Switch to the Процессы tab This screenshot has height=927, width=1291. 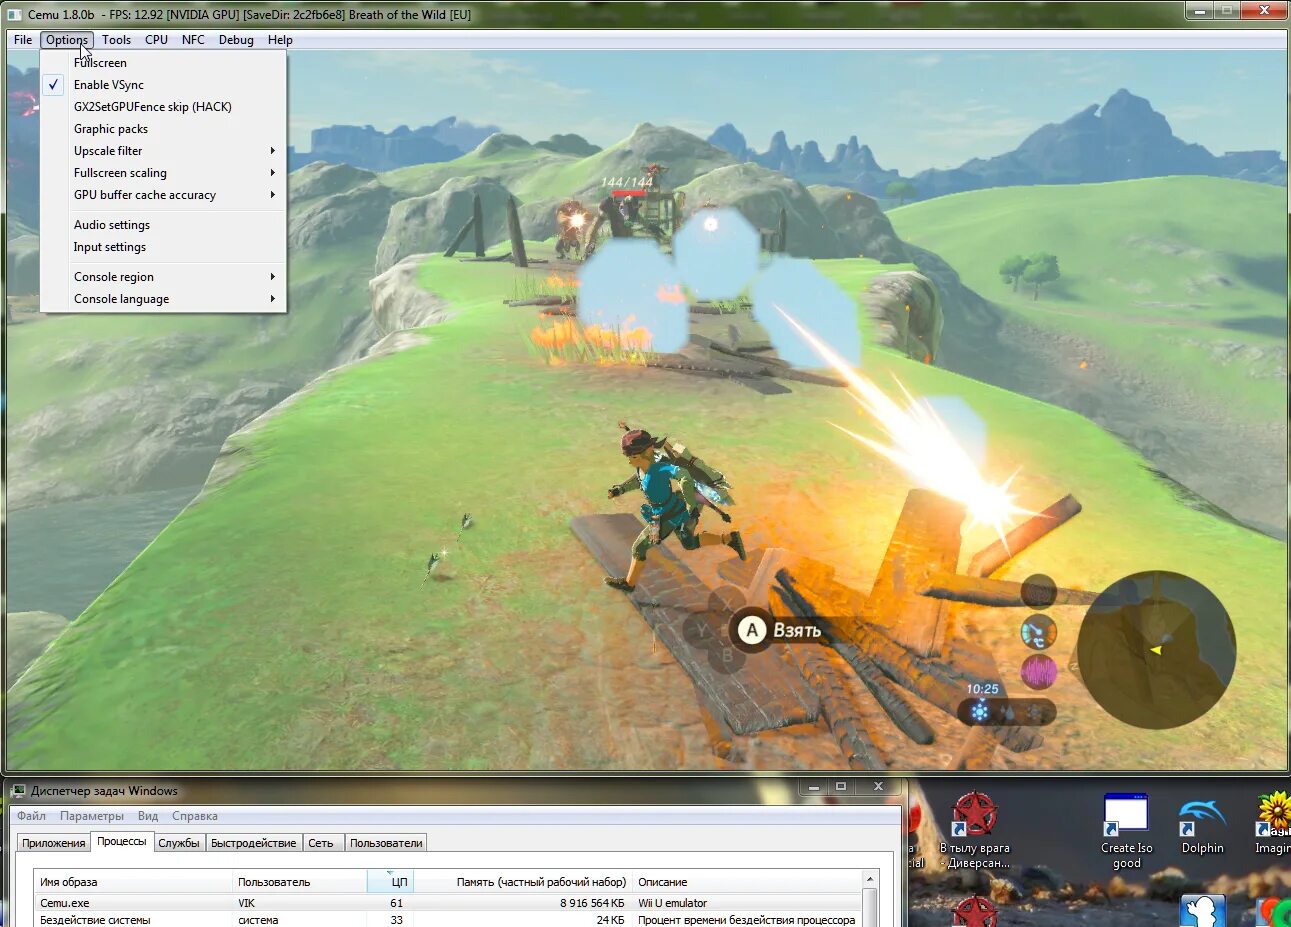(x=122, y=842)
